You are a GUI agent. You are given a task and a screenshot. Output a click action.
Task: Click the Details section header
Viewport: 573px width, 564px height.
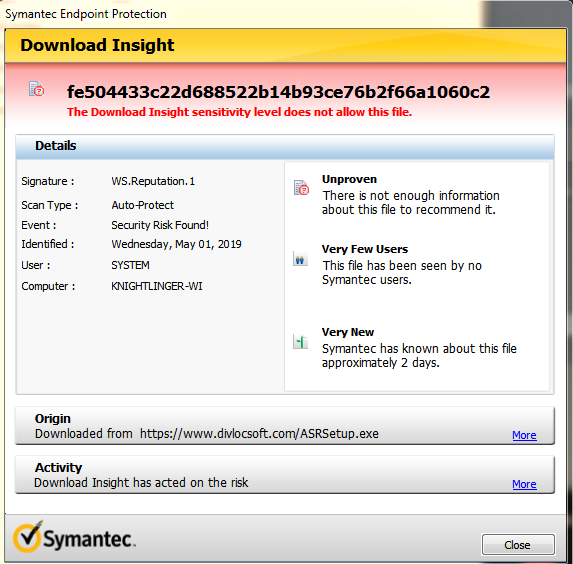285,146
